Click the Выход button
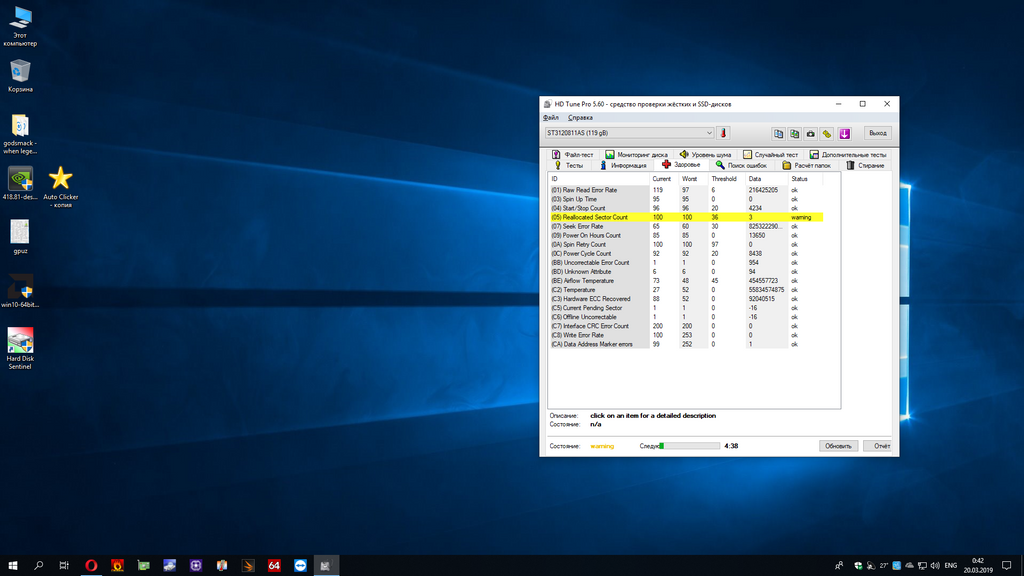The image size is (1024, 576). point(876,133)
